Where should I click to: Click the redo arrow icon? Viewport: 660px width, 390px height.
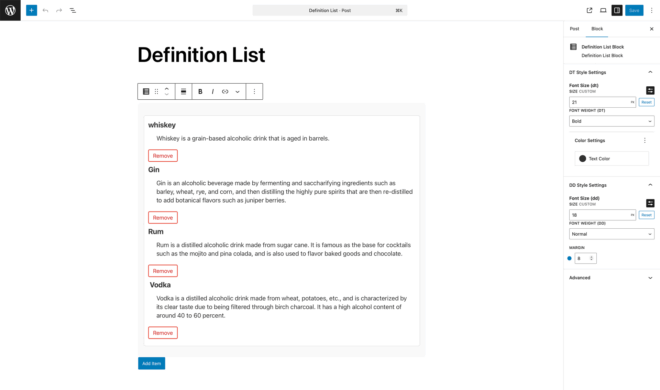(59, 10)
